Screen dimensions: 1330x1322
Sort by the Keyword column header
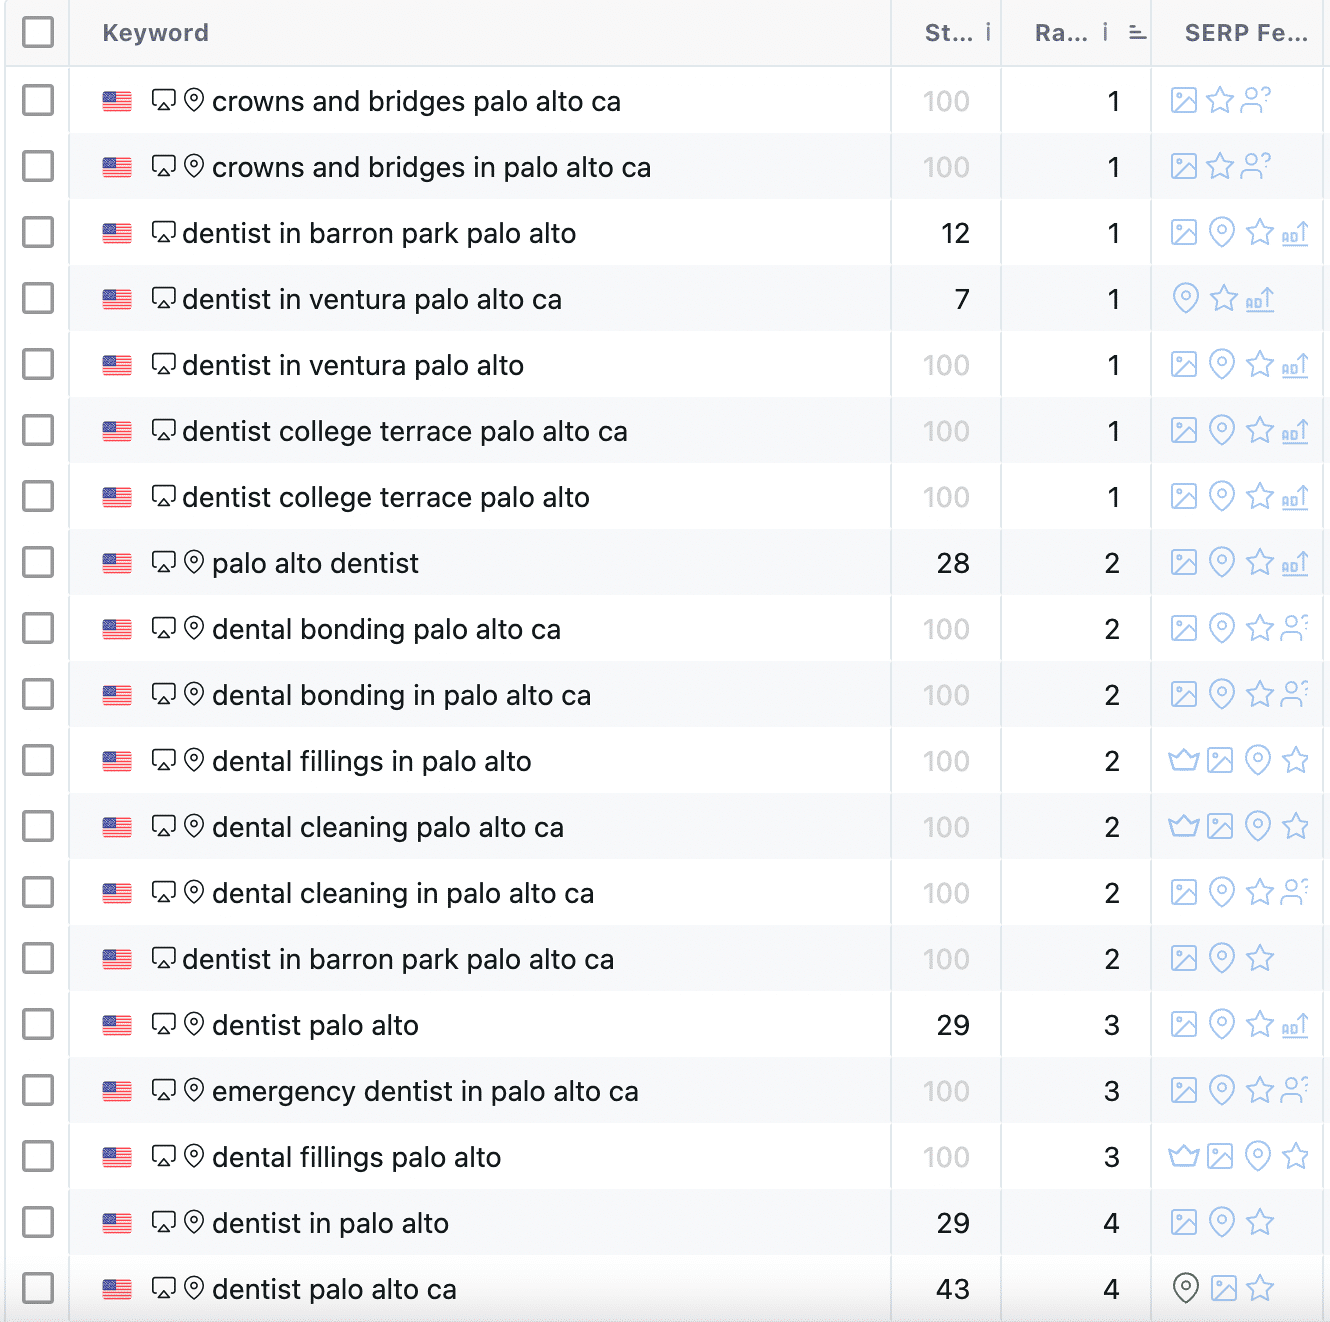coord(155,33)
